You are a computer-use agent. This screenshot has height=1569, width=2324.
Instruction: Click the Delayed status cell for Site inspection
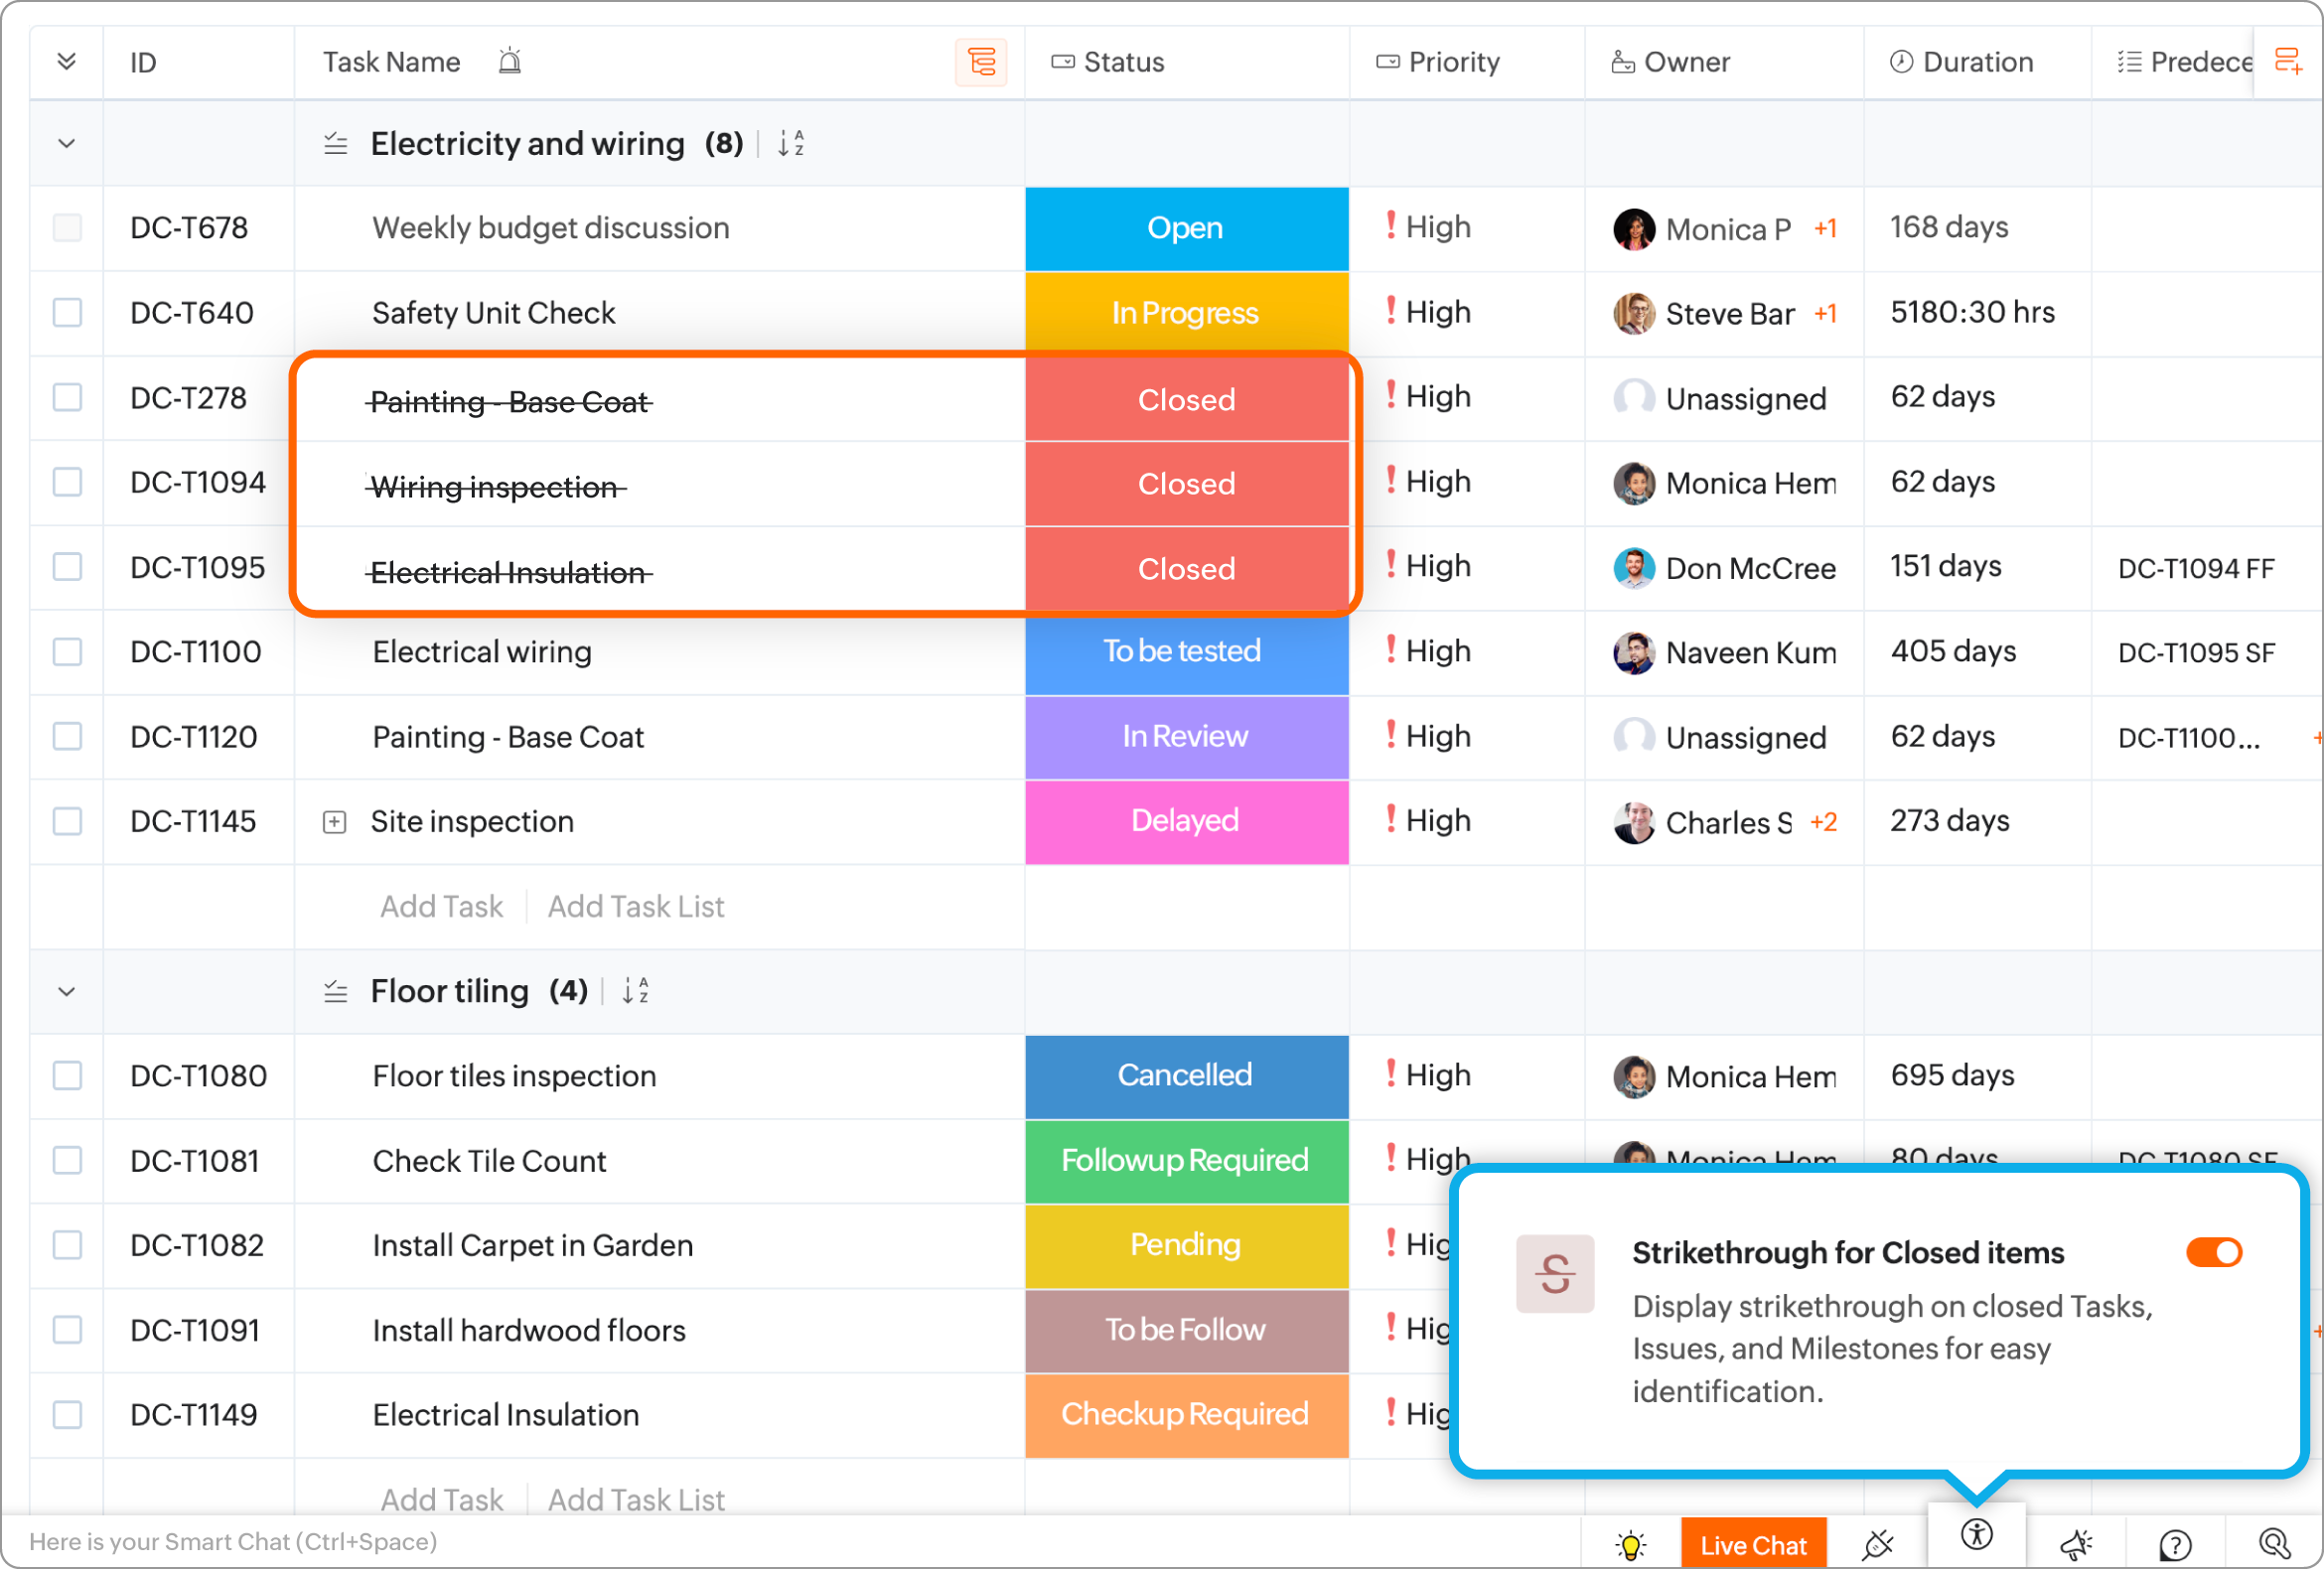pyautogui.click(x=1185, y=822)
